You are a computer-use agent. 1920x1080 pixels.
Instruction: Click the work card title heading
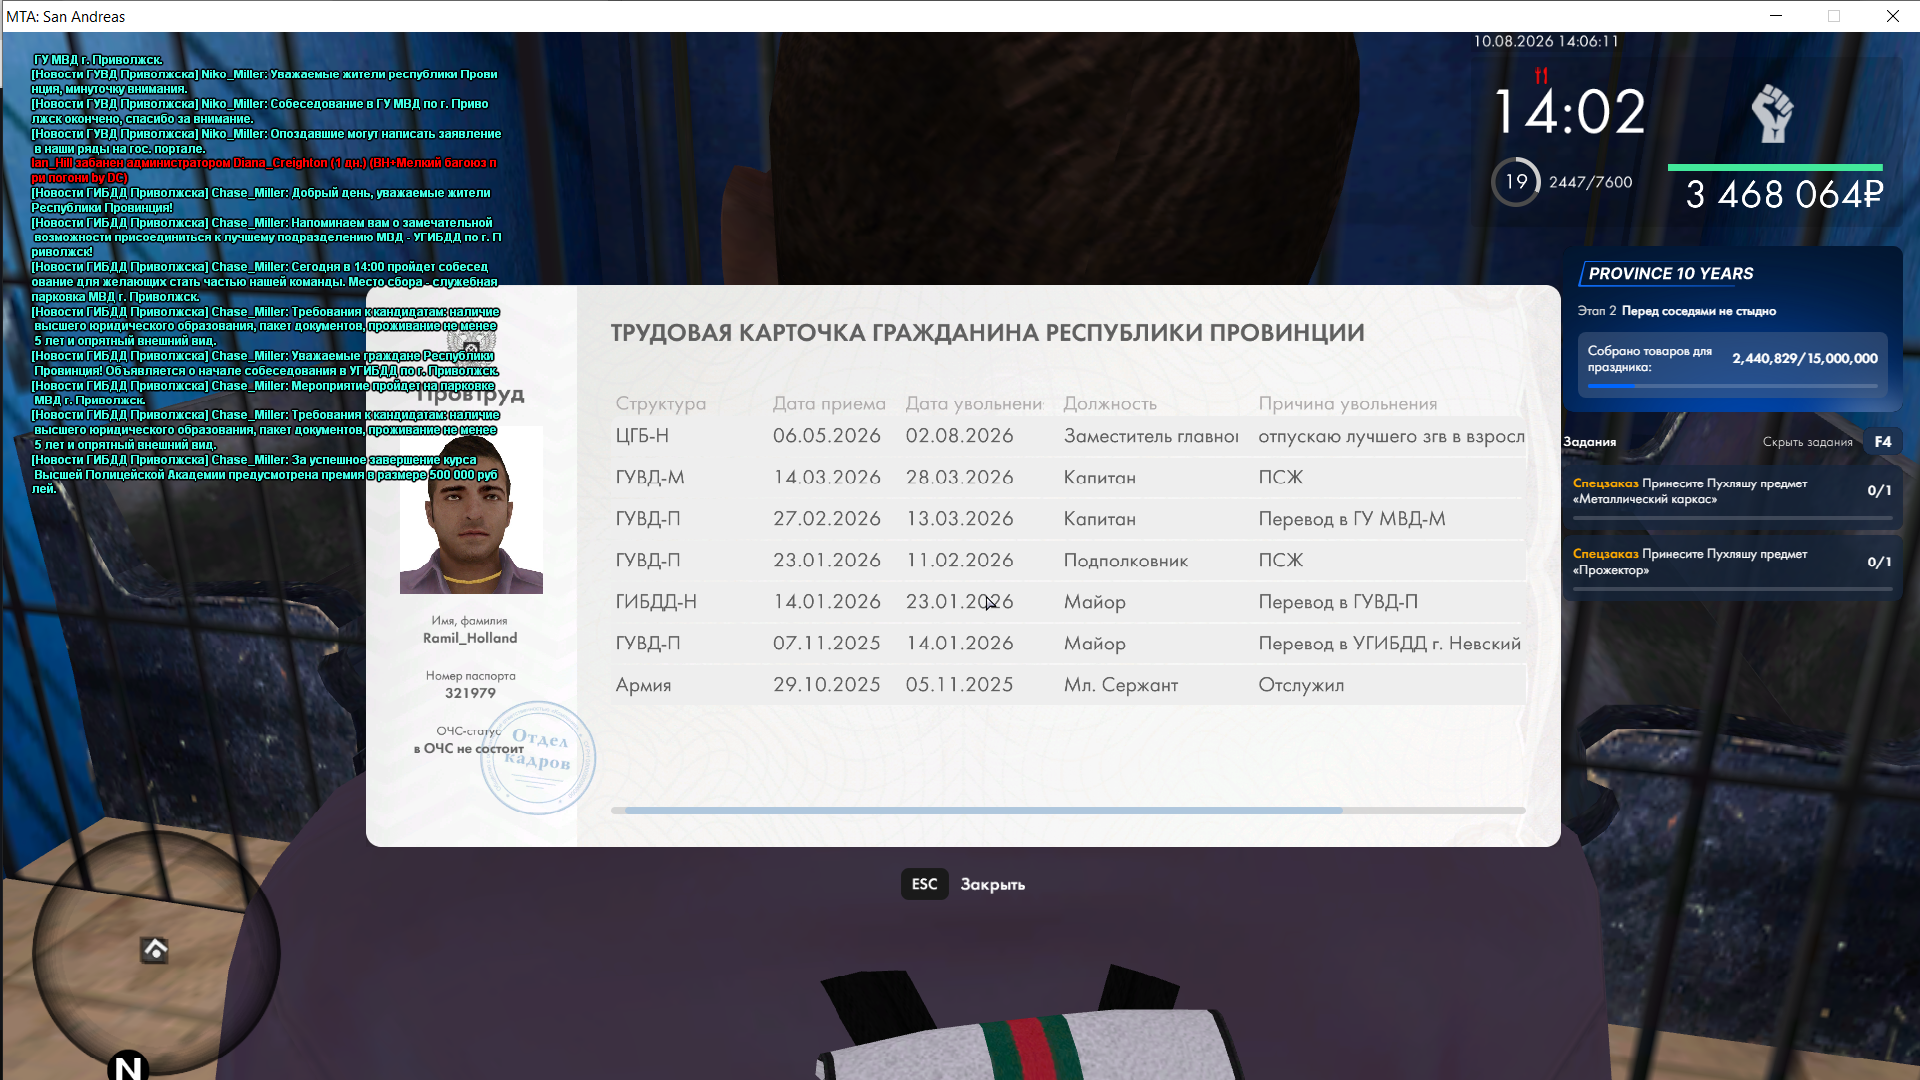(x=987, y=333)
